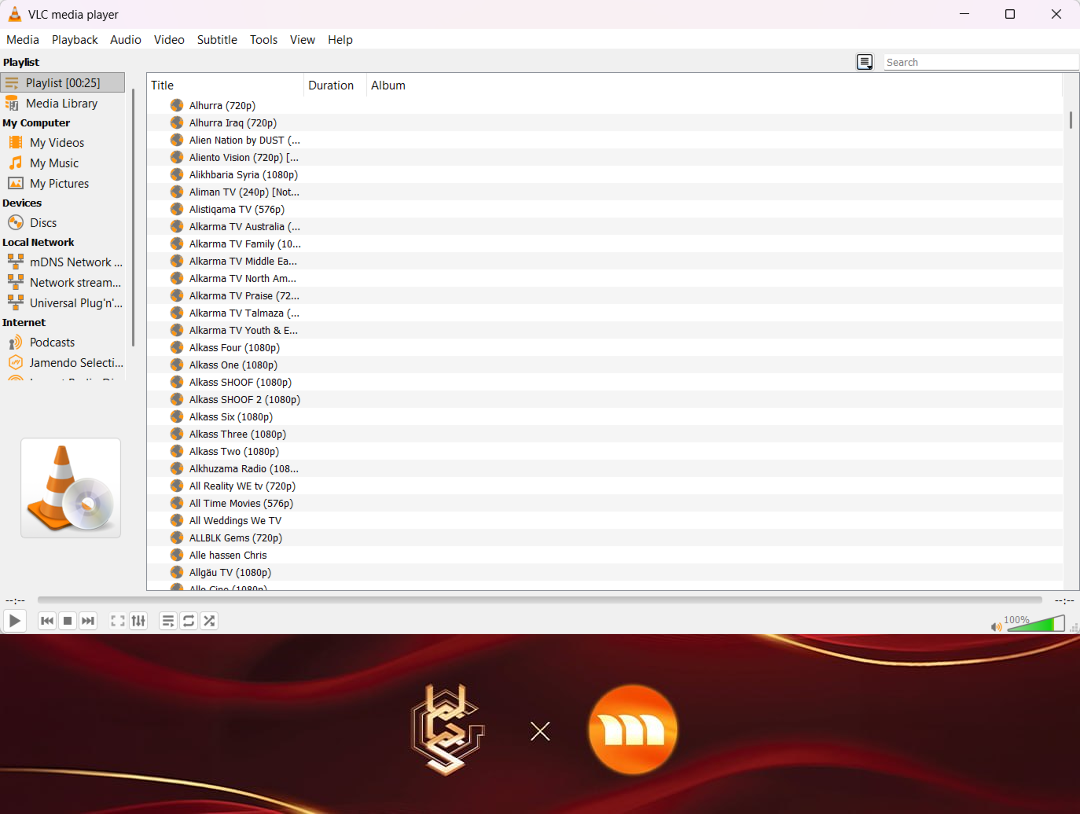Click the playlist Search field

tap(981, 62)
